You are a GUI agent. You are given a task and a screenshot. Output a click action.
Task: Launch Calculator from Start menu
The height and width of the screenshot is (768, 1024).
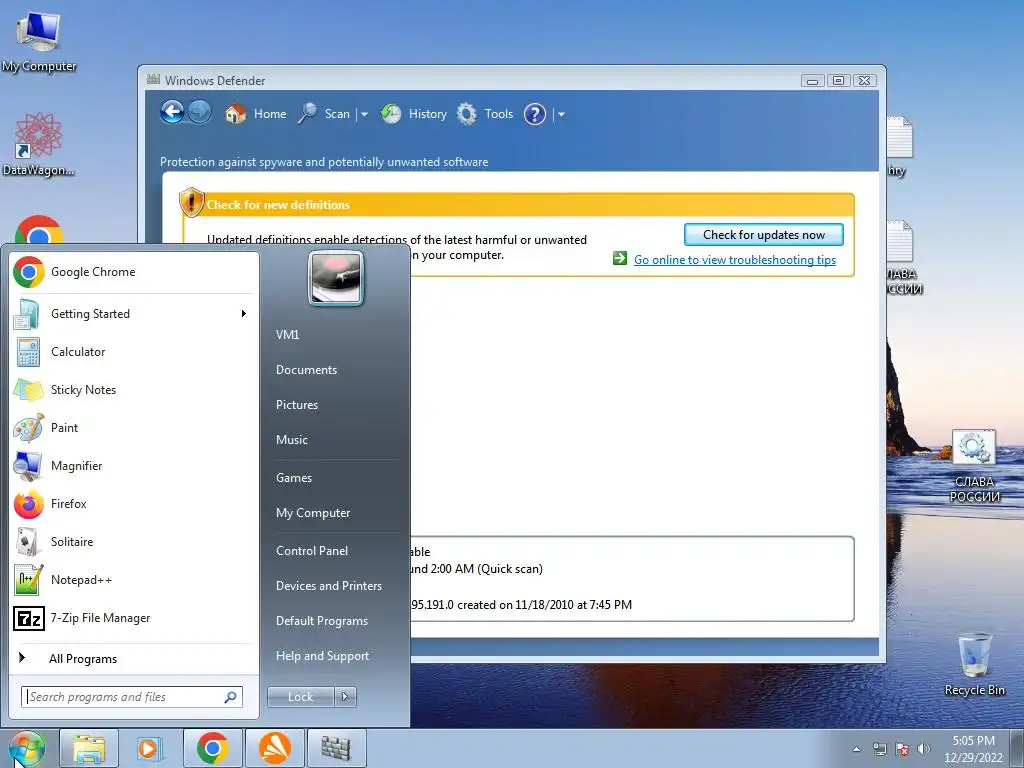pyautogui.click(x=134, y=352)
